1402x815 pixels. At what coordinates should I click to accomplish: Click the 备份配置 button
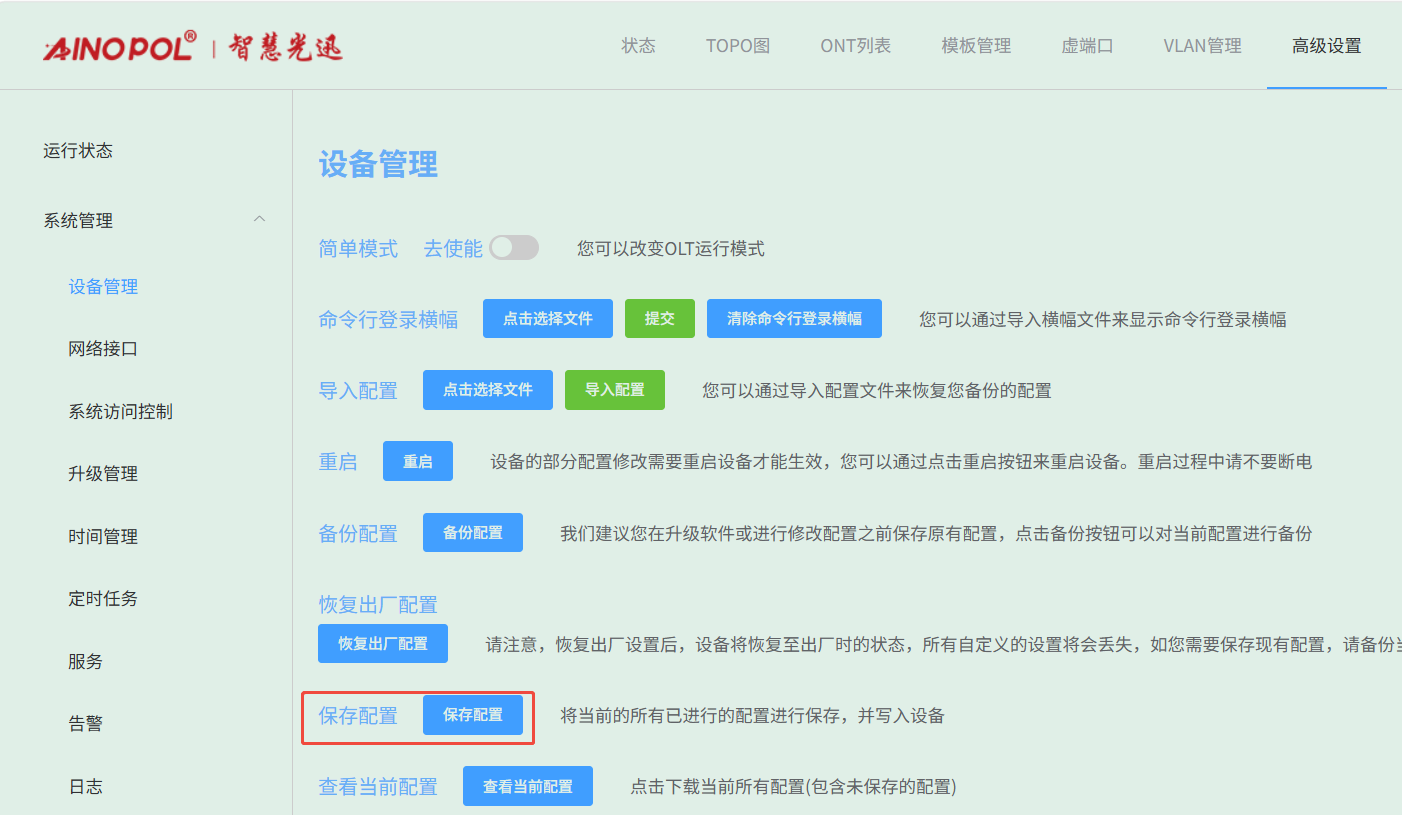click(473, 533)
